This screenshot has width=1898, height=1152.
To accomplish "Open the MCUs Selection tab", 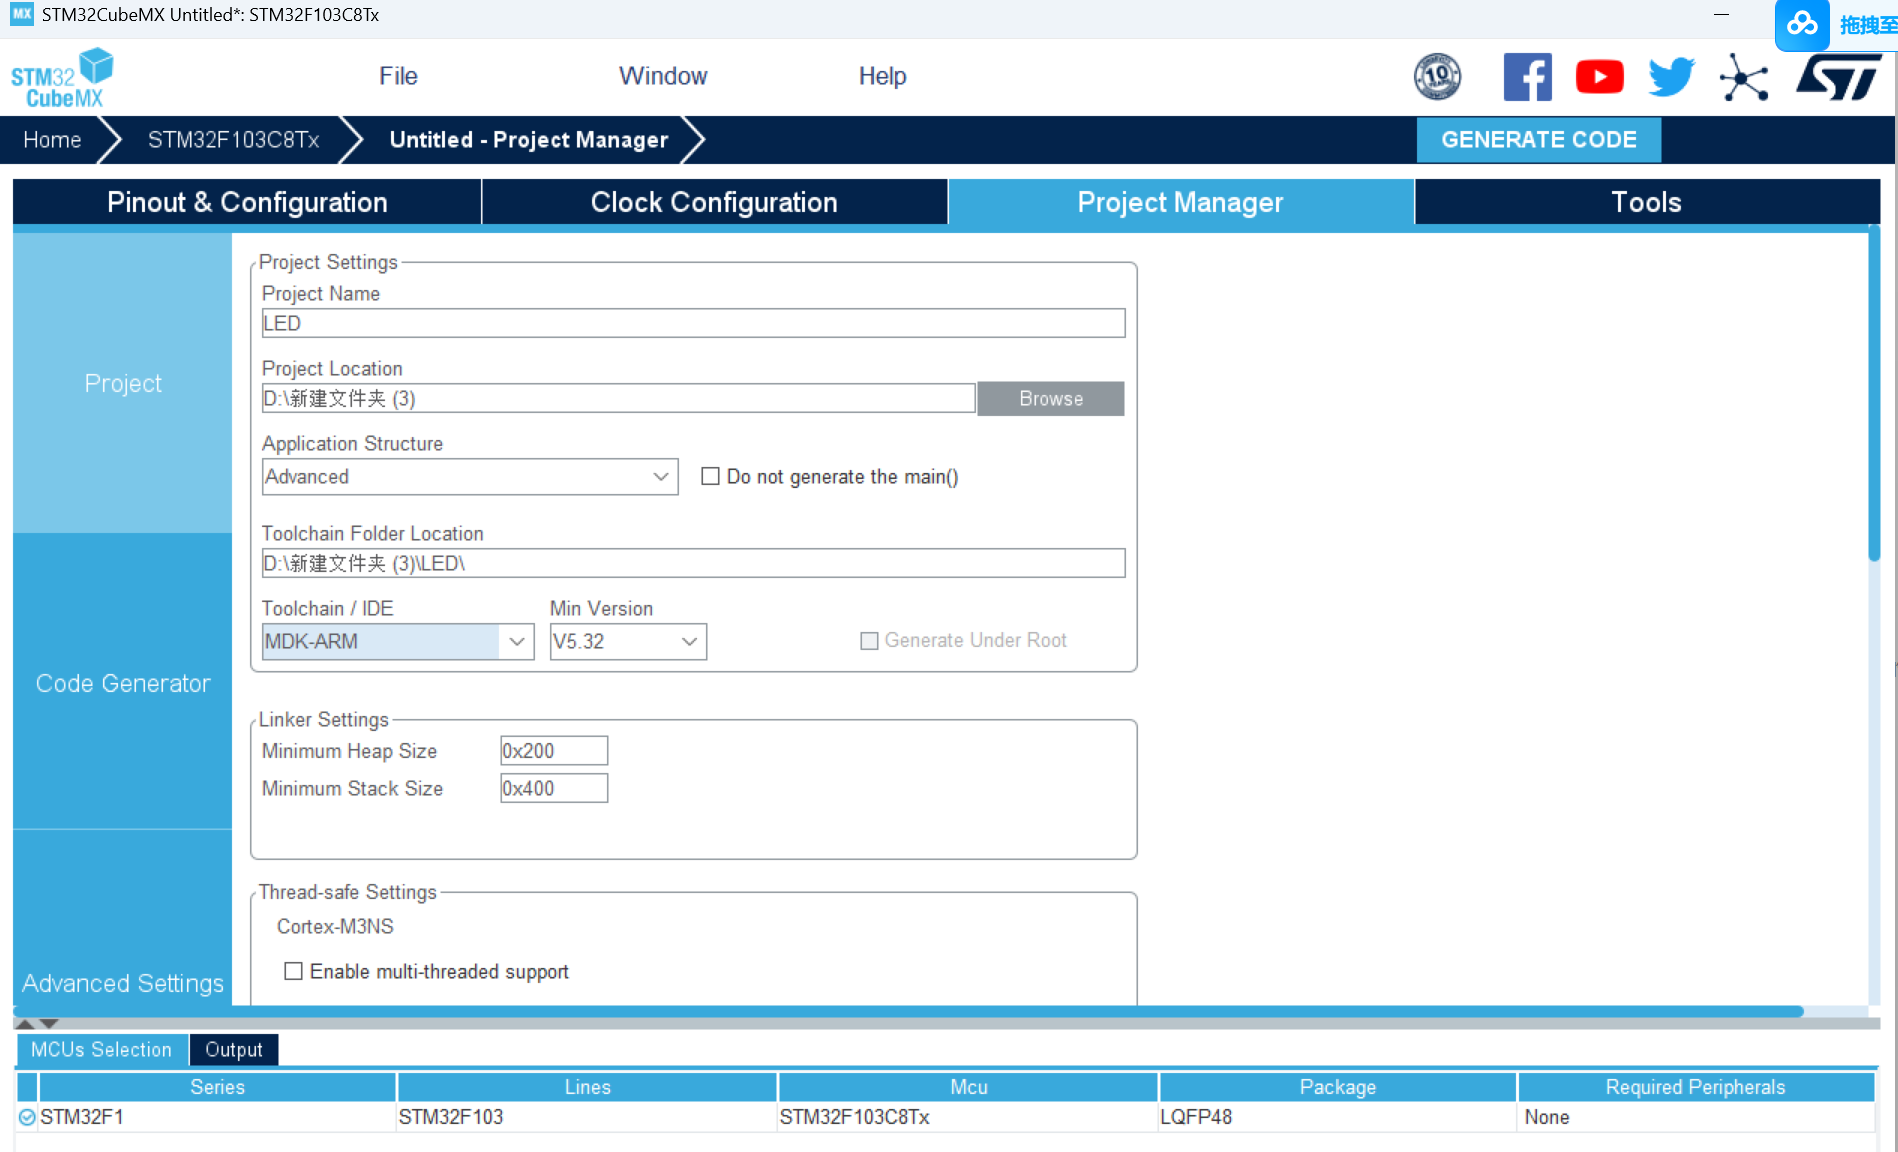I will tap(102, 1050).
